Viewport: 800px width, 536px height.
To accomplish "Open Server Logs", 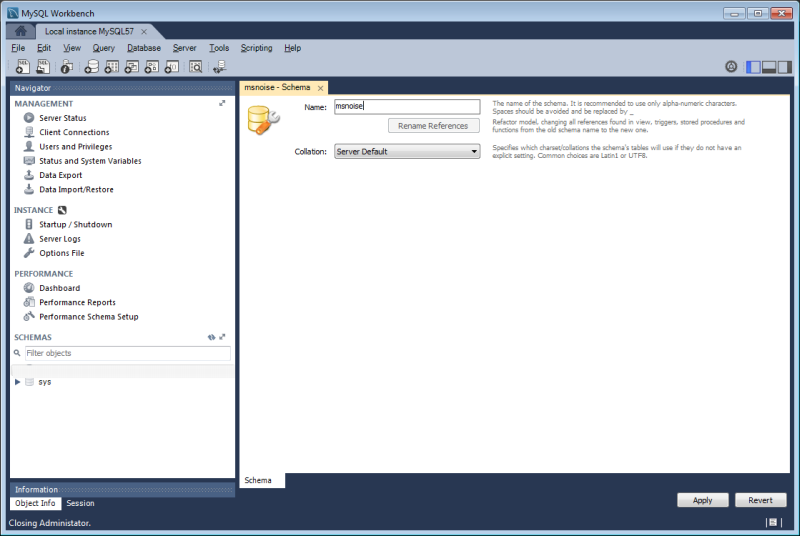I will (x=60, y=239).
